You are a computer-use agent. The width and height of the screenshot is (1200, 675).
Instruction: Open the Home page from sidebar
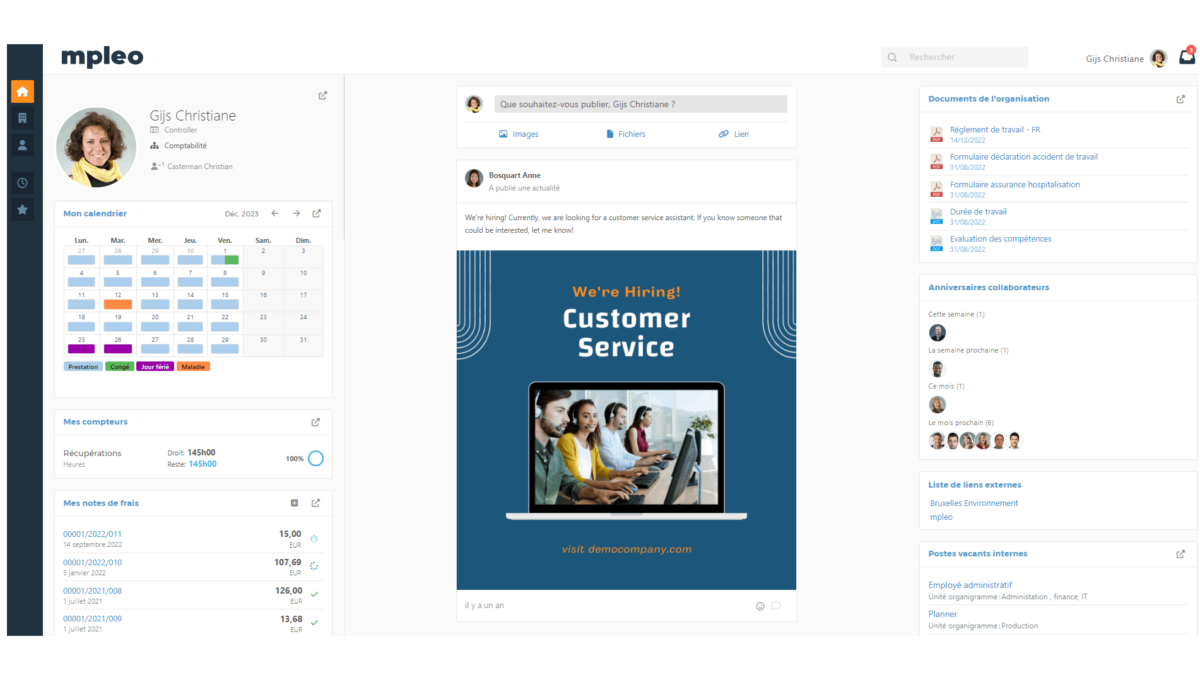(x=22, y=92)
